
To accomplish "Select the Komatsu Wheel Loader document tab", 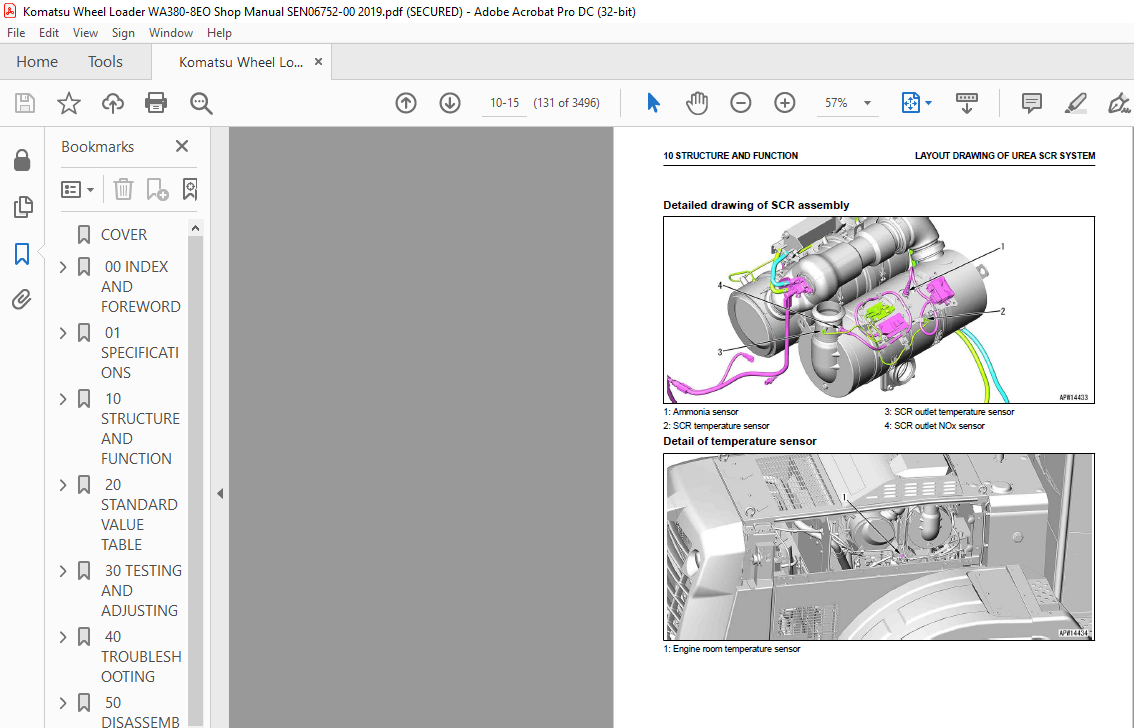I will [x=241, y=62].
